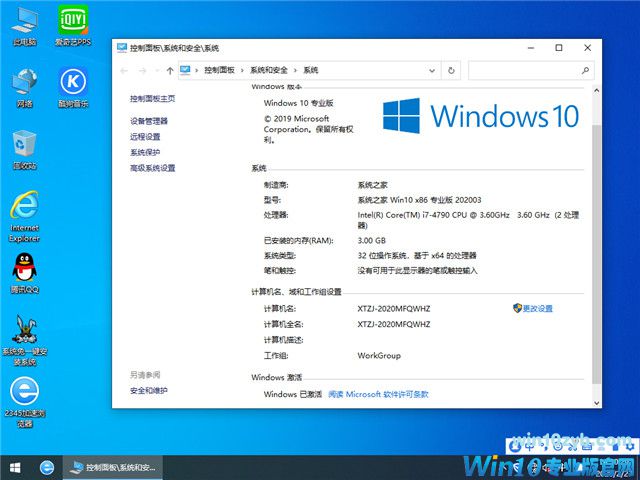Click the scrollbar up arrow

[596, 91]
